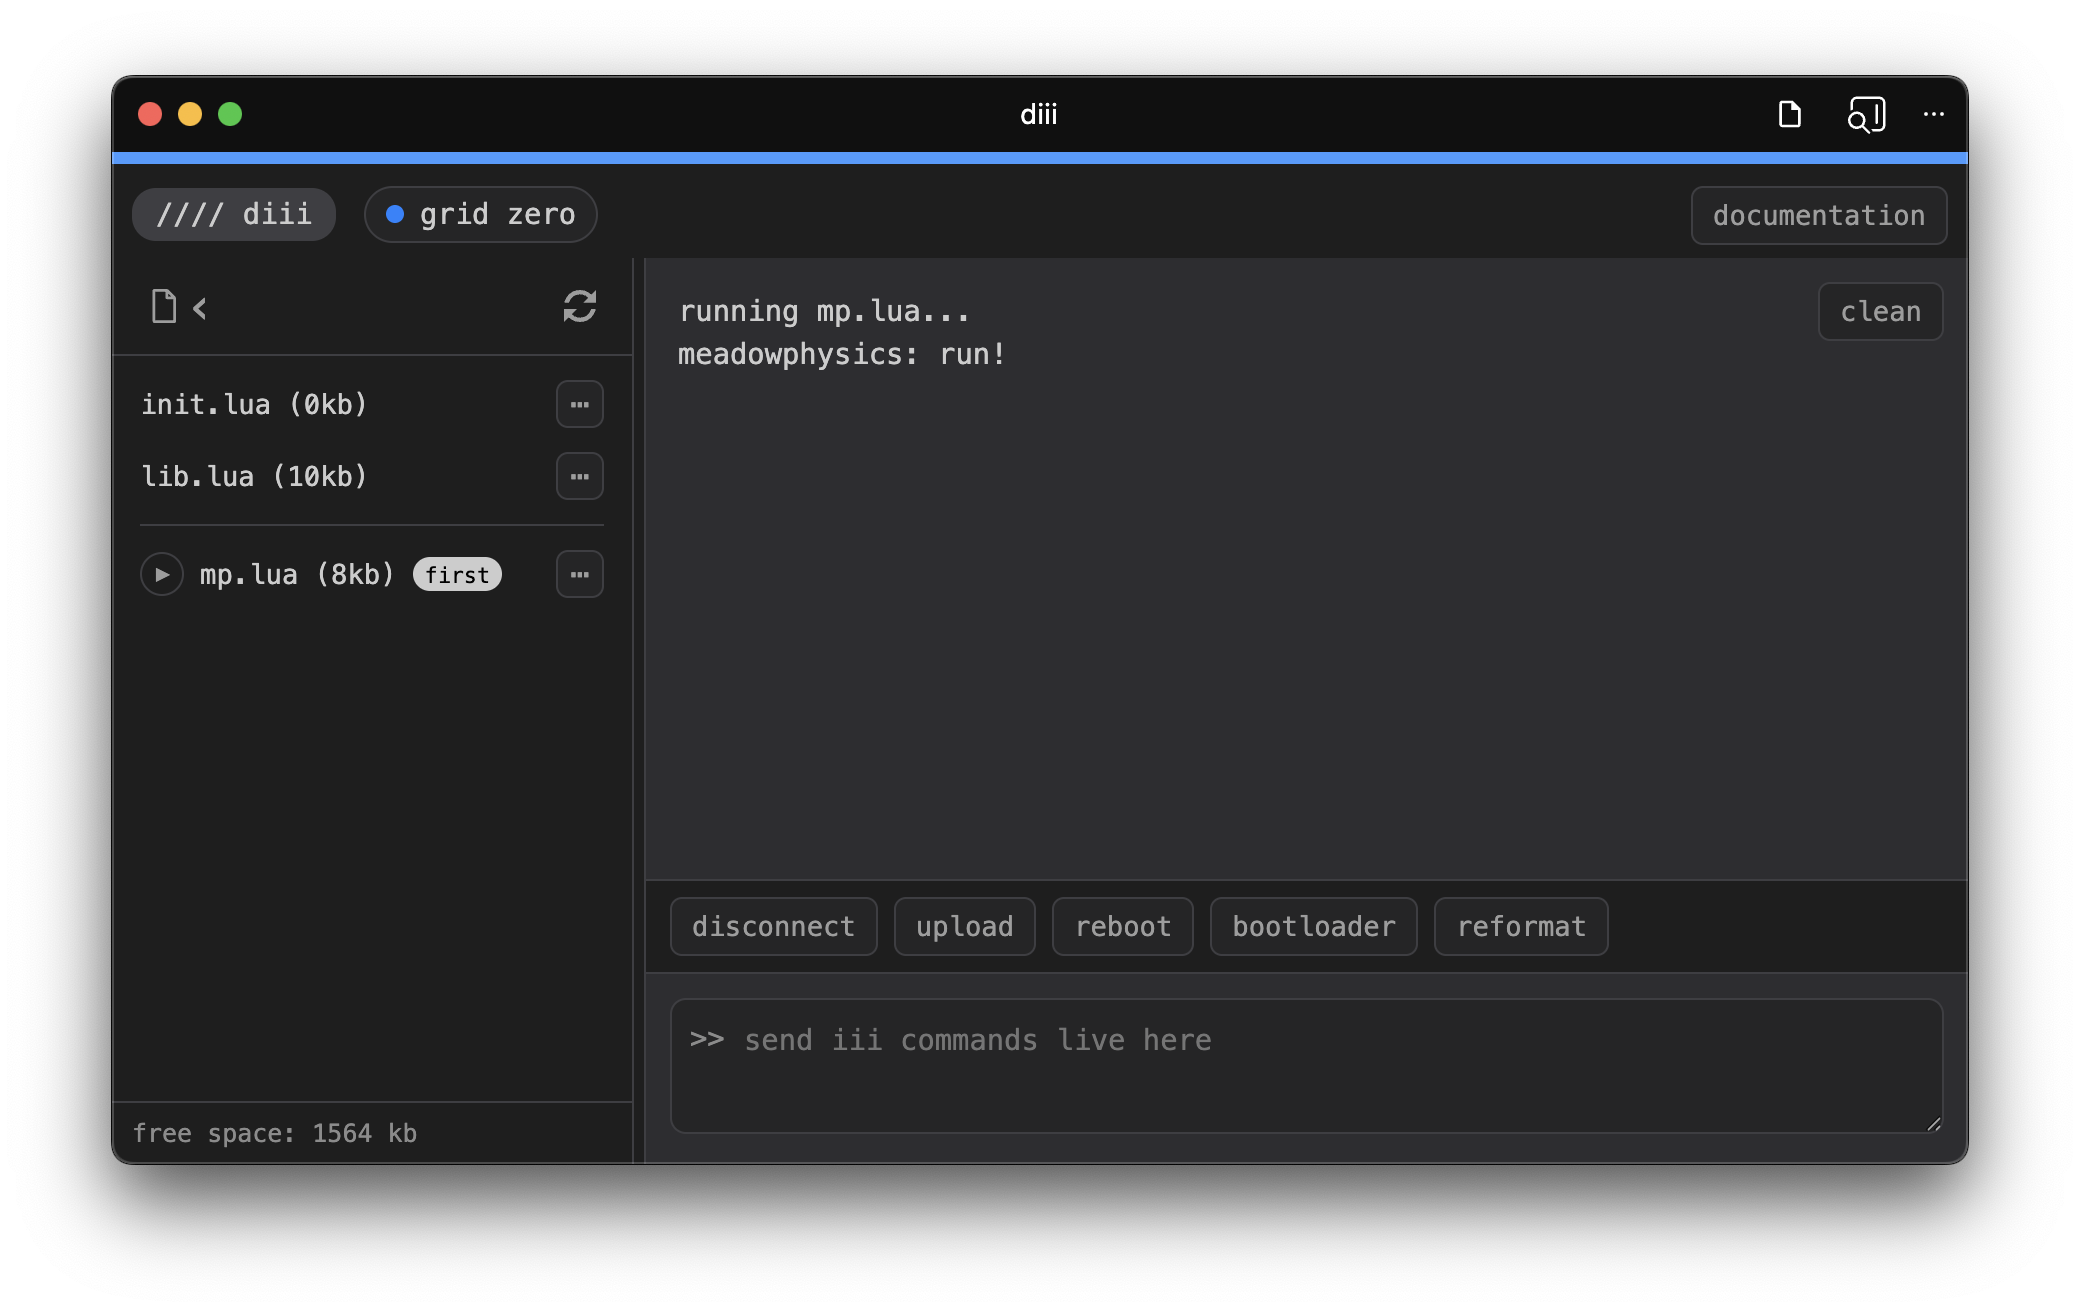Select the //// diii tab
The height and width of the screenshot is (1312, 2080).
(234, 214)
